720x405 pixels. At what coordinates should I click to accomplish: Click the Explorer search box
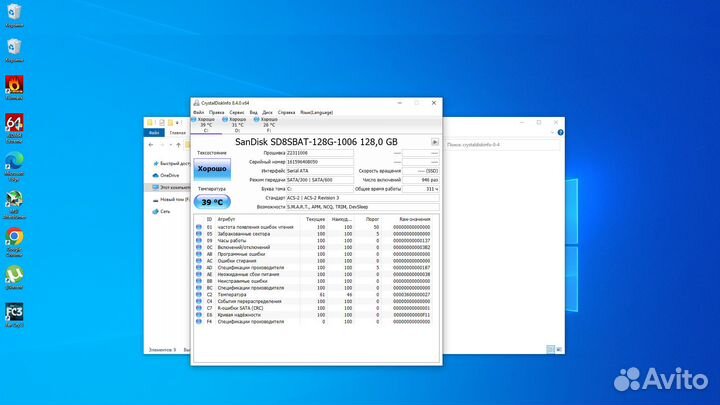(x=502, y=145)
